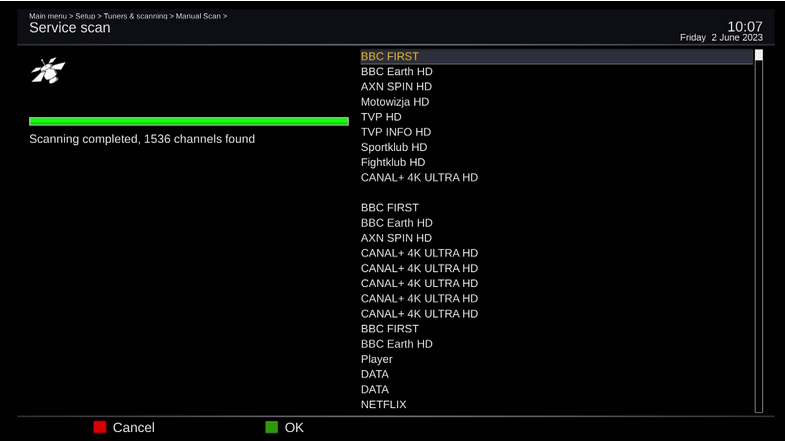Click the Service scan title
Image resolution: width=785 pixels, height=441 pixels.
70,28
